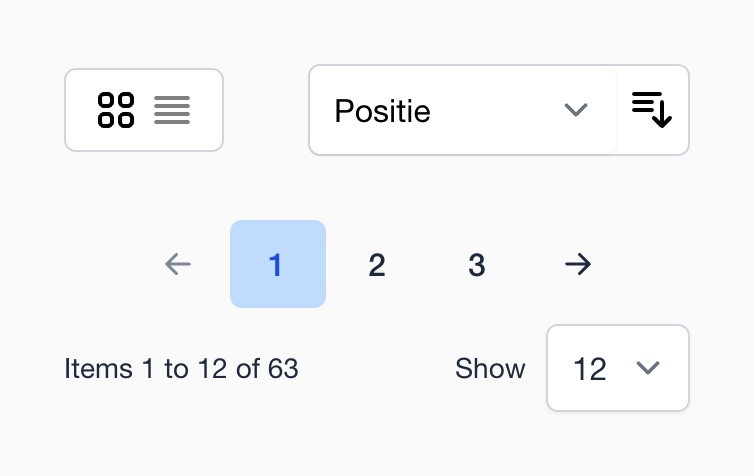754x476 pixels.
Task: Click chevron inside Positie sort box
Action: pos(576,110)
